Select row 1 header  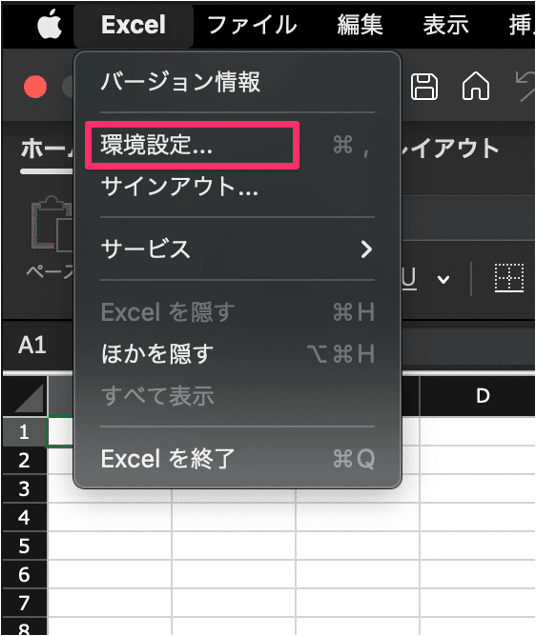(24, 432)
